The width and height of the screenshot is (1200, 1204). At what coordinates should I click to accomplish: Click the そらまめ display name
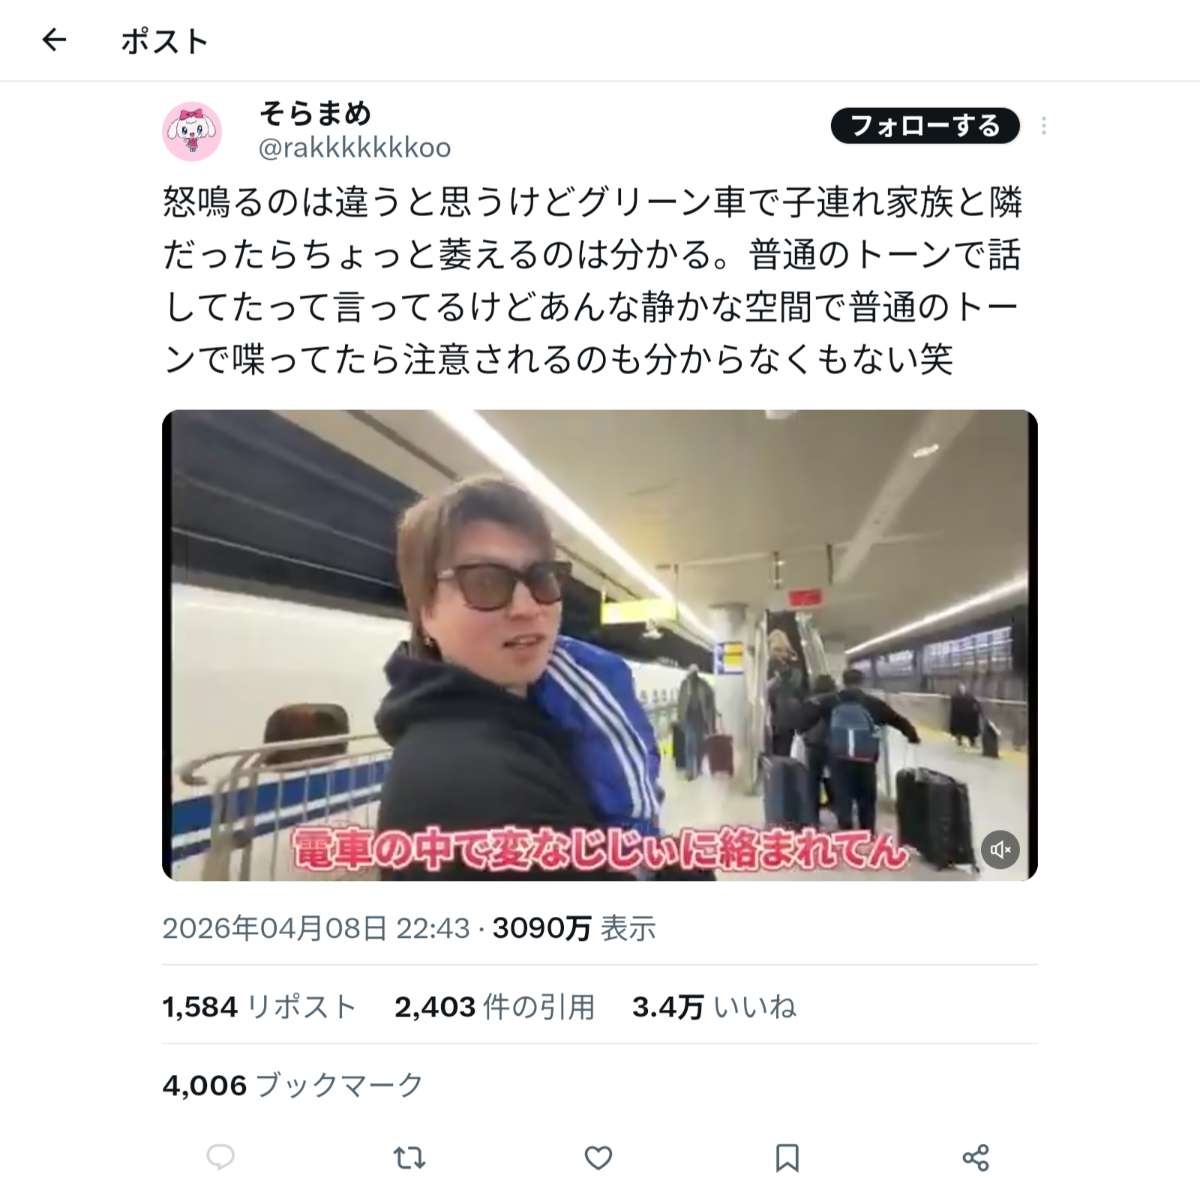(x=315, y=114)
